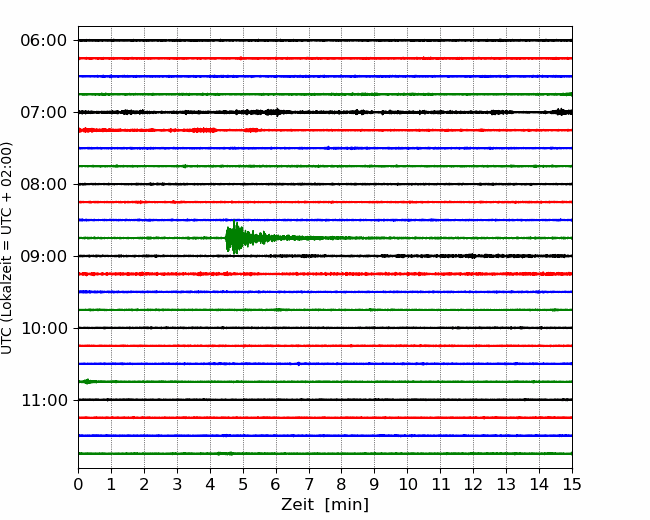Click the 08:00 time label
This screenshot has height=520, width=650.
44,185
